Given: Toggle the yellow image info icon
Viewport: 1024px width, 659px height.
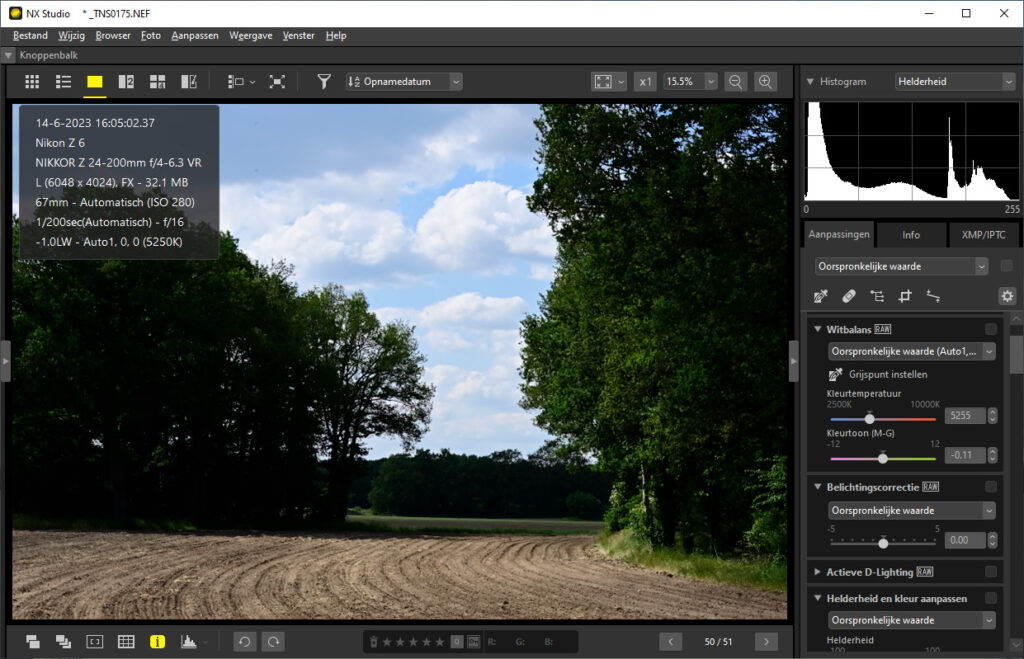Looking at the screenshot, I should tap(157, 641).
